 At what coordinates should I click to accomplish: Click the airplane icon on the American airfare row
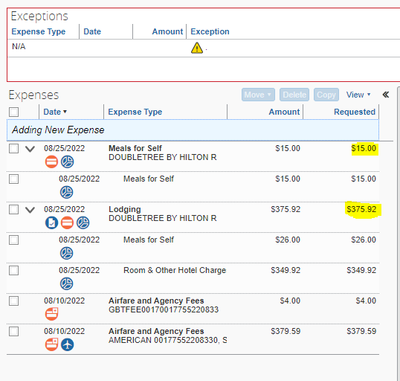[67, 344]
